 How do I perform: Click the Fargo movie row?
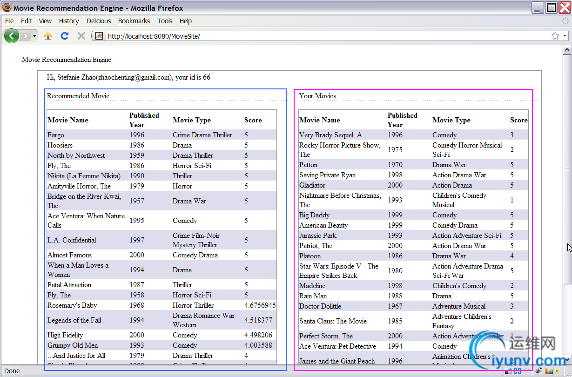click(x=162, y=135)
